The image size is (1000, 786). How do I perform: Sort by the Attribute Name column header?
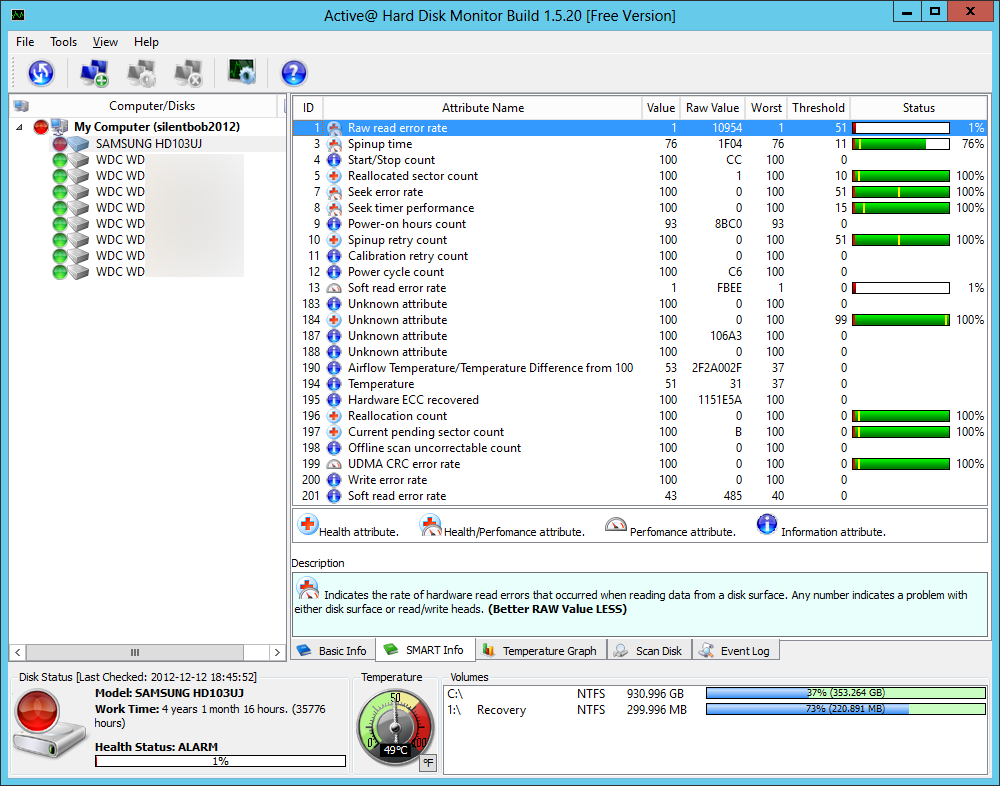tap(483, 108)
